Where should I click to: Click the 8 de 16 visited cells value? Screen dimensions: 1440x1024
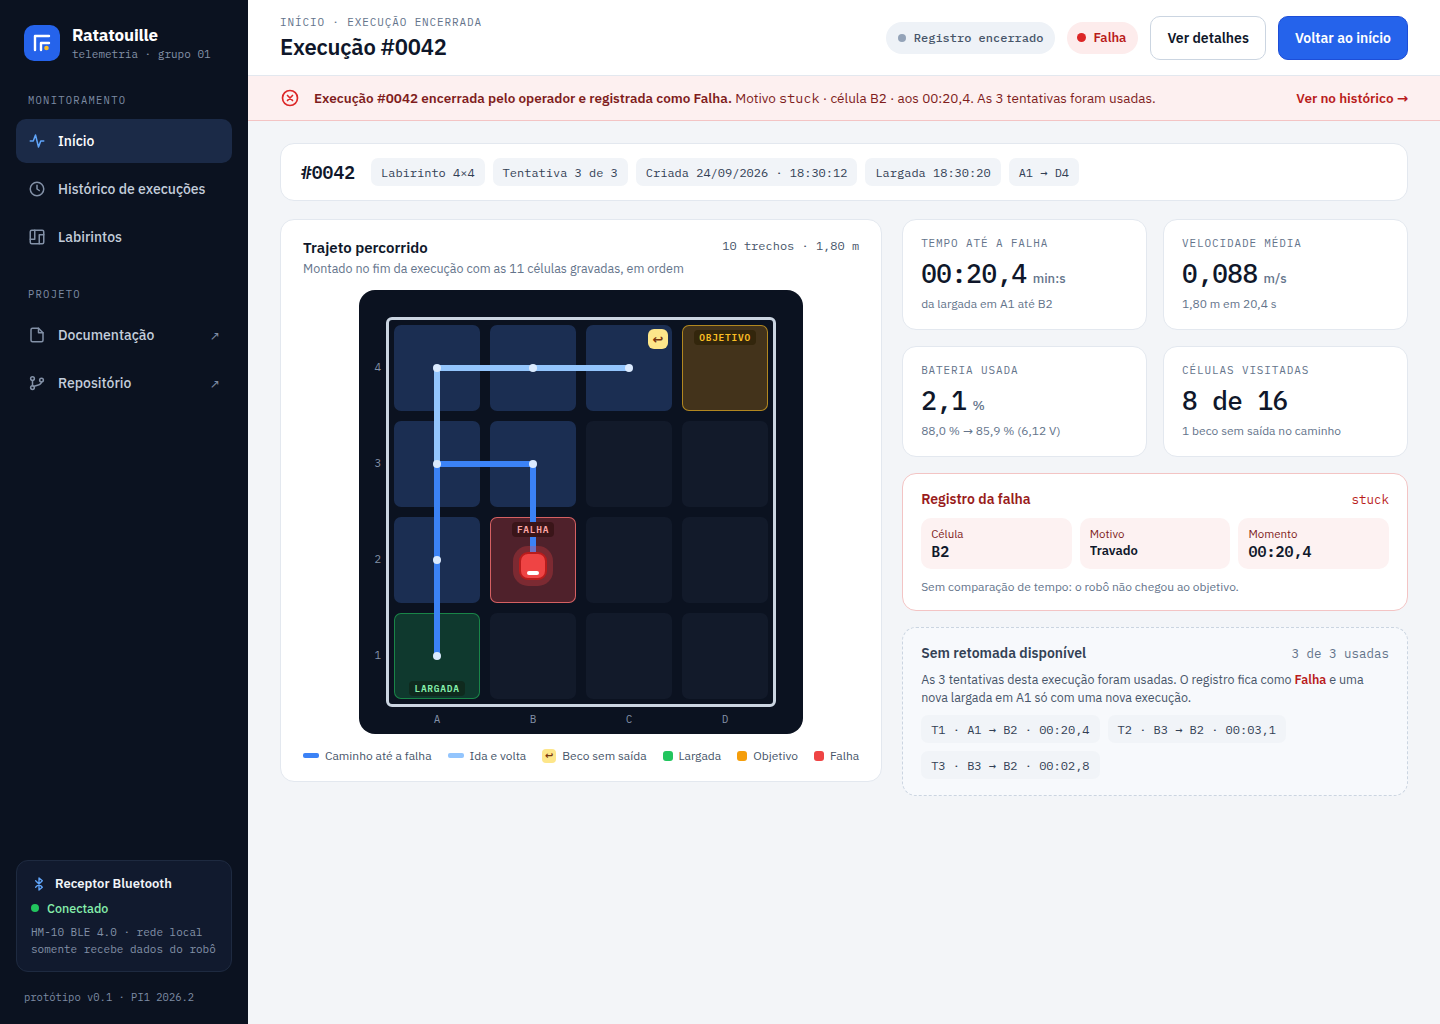1235,401
